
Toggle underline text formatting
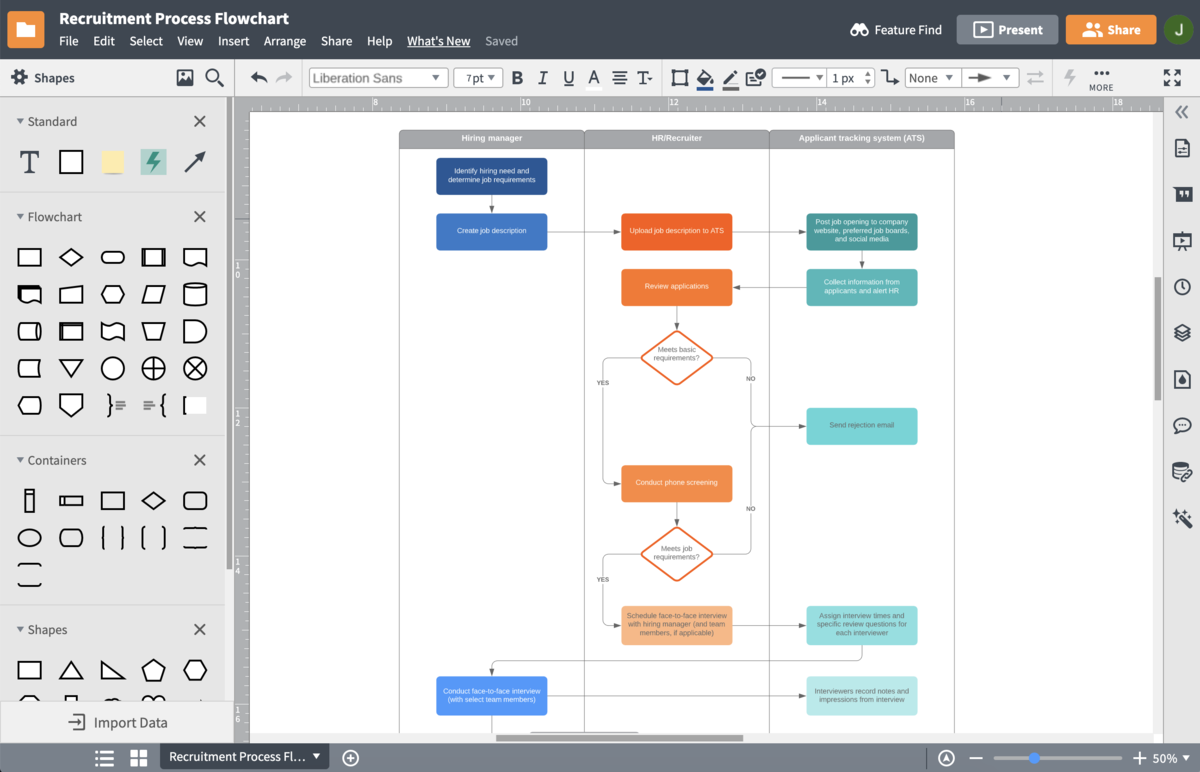[x=568, y=77]
